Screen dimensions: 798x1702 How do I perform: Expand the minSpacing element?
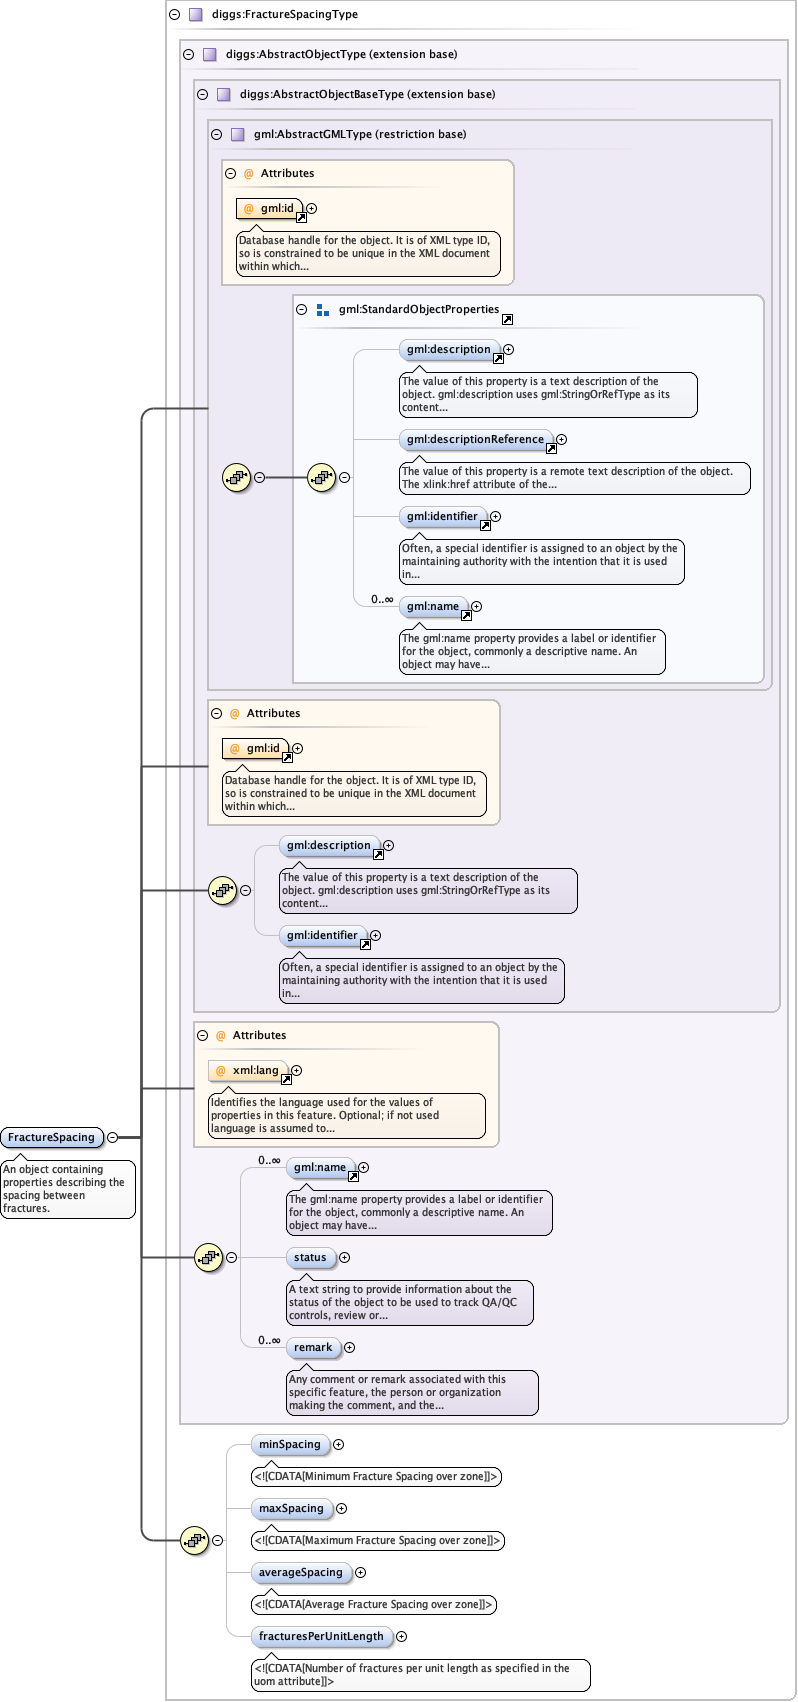click(338, 1444)
